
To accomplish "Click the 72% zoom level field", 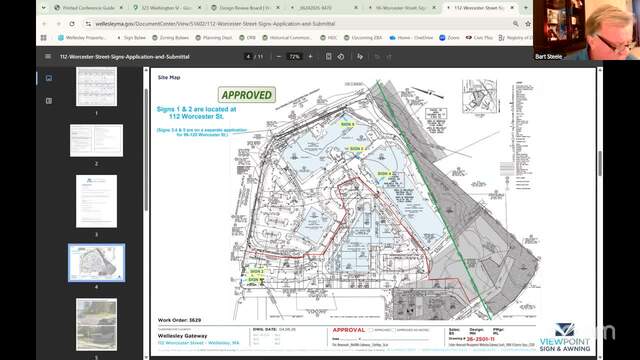I will (x=294, y=56).
